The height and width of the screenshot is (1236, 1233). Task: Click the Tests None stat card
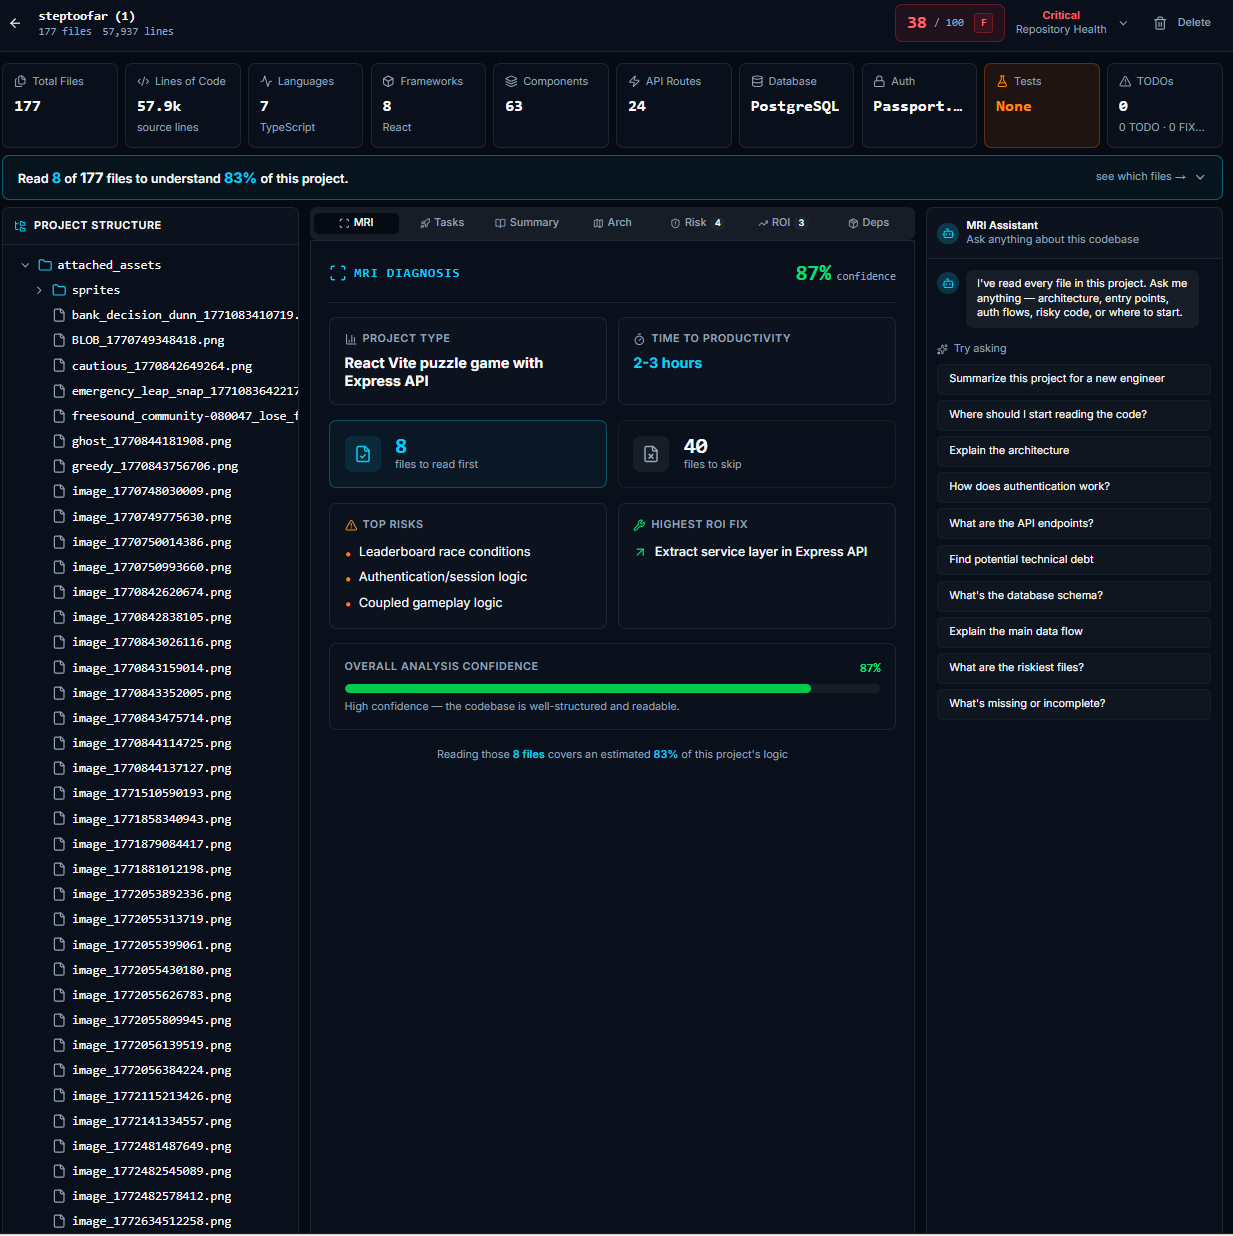point(1041,106)
